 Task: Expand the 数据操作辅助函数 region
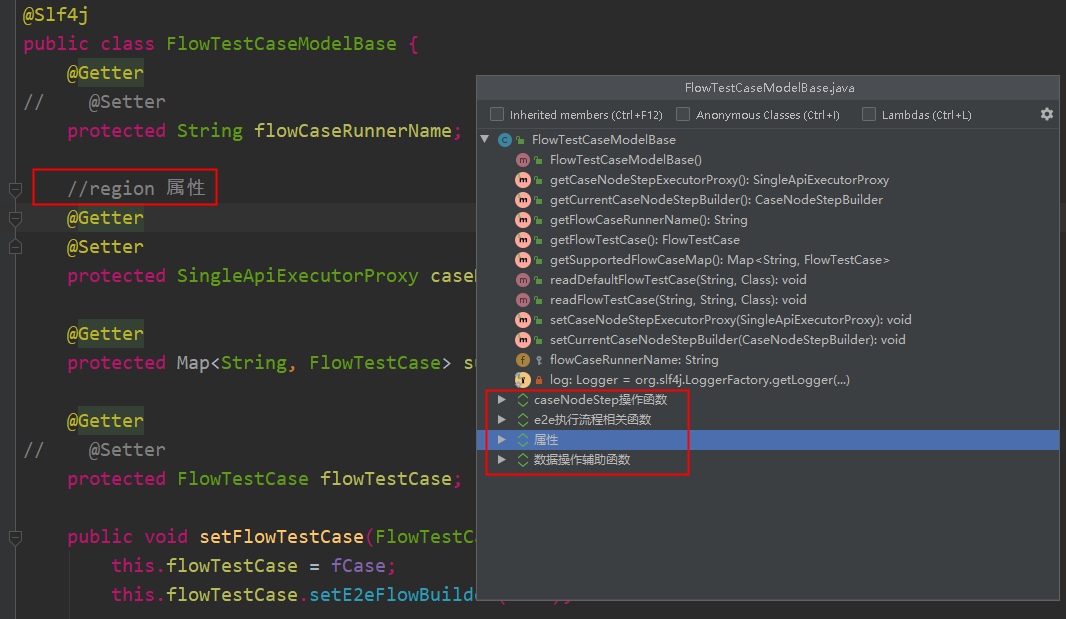(502, 459)
